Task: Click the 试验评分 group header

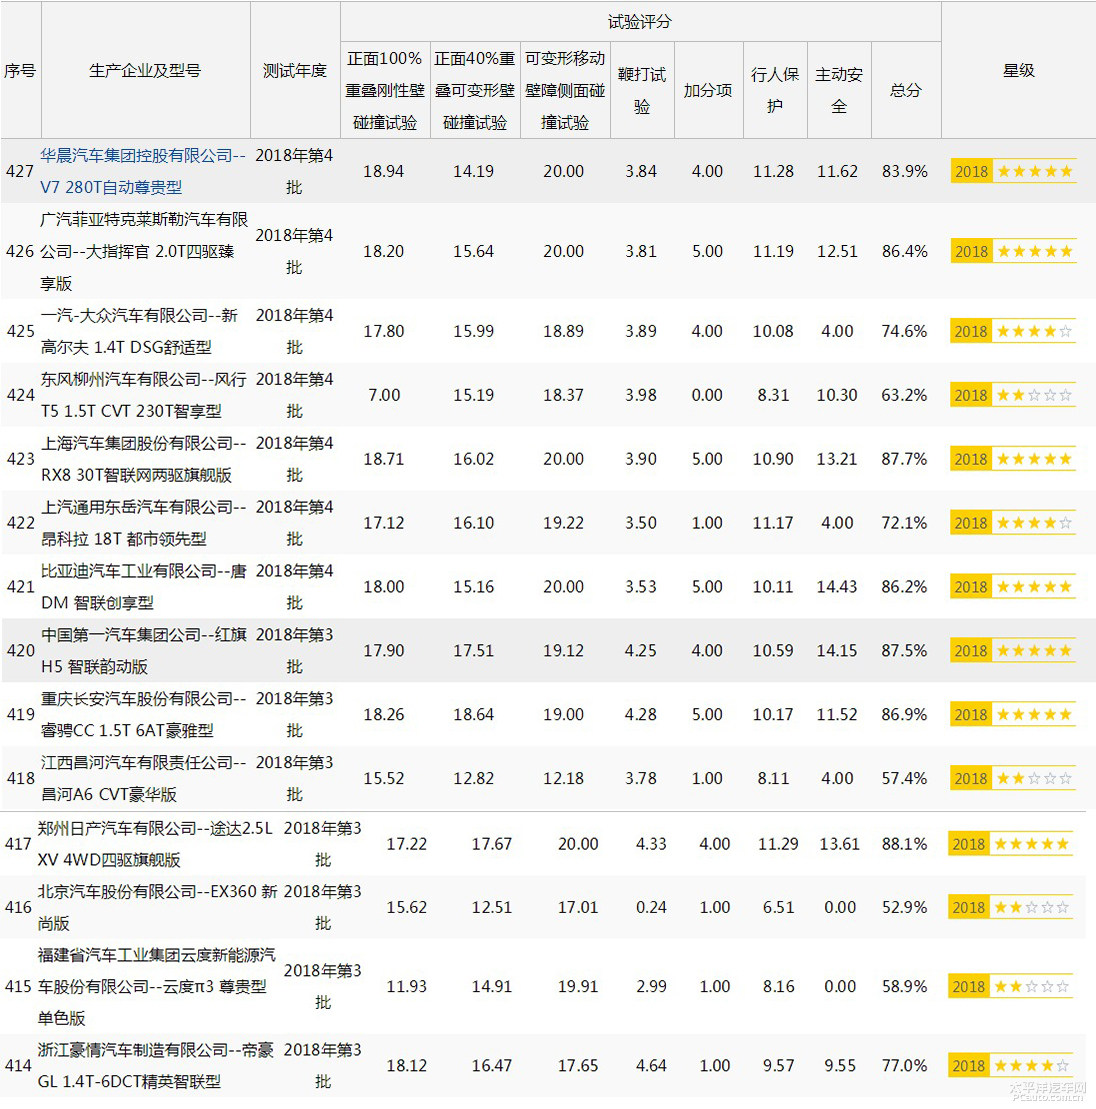Action: (x=640, y=22)
